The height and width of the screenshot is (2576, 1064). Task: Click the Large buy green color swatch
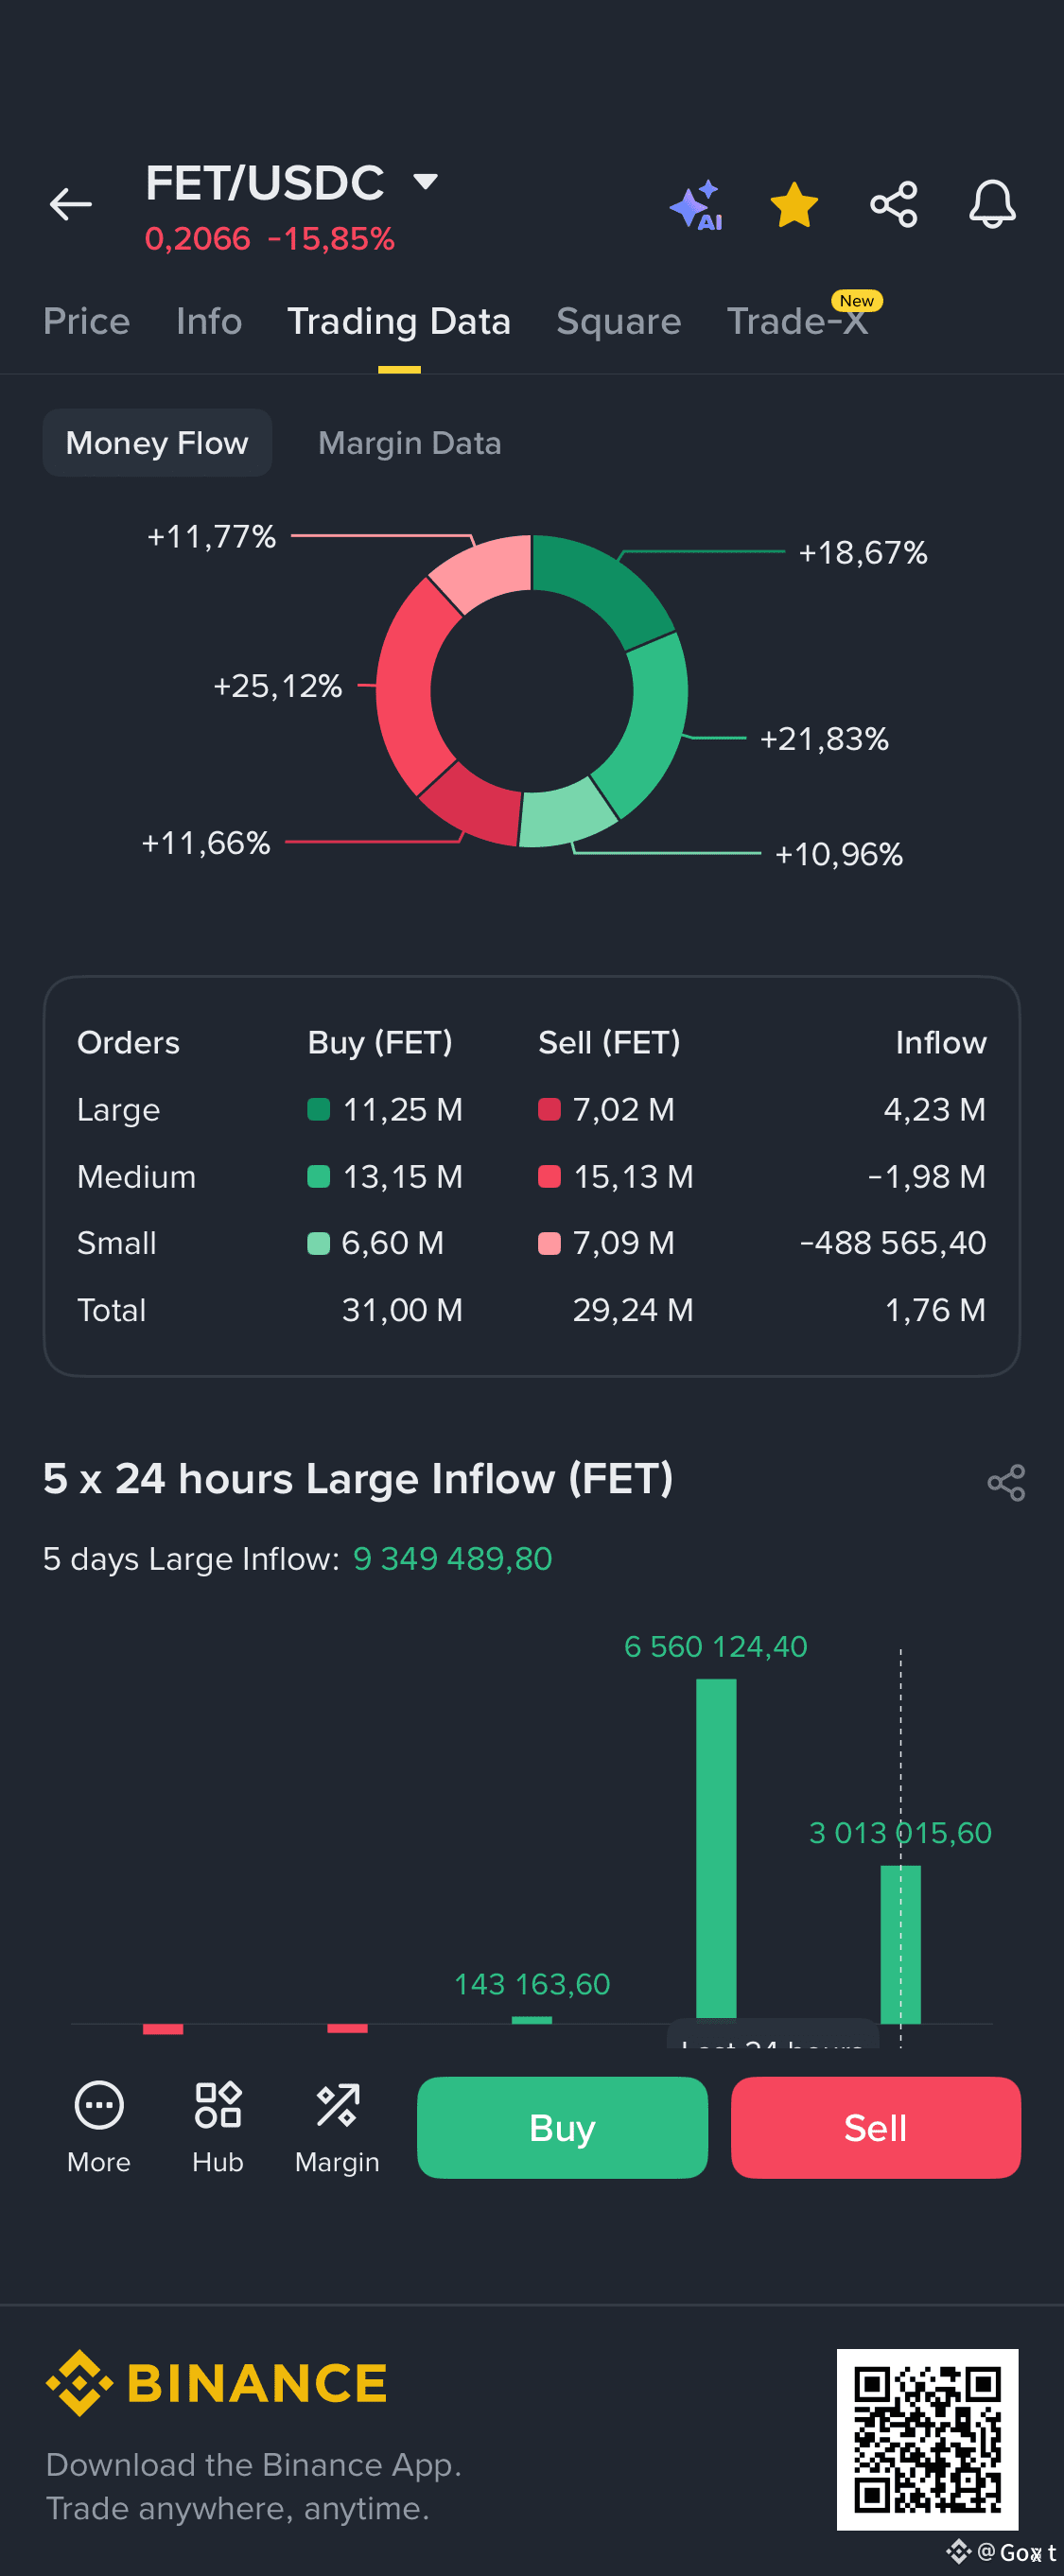point(318,1109)
